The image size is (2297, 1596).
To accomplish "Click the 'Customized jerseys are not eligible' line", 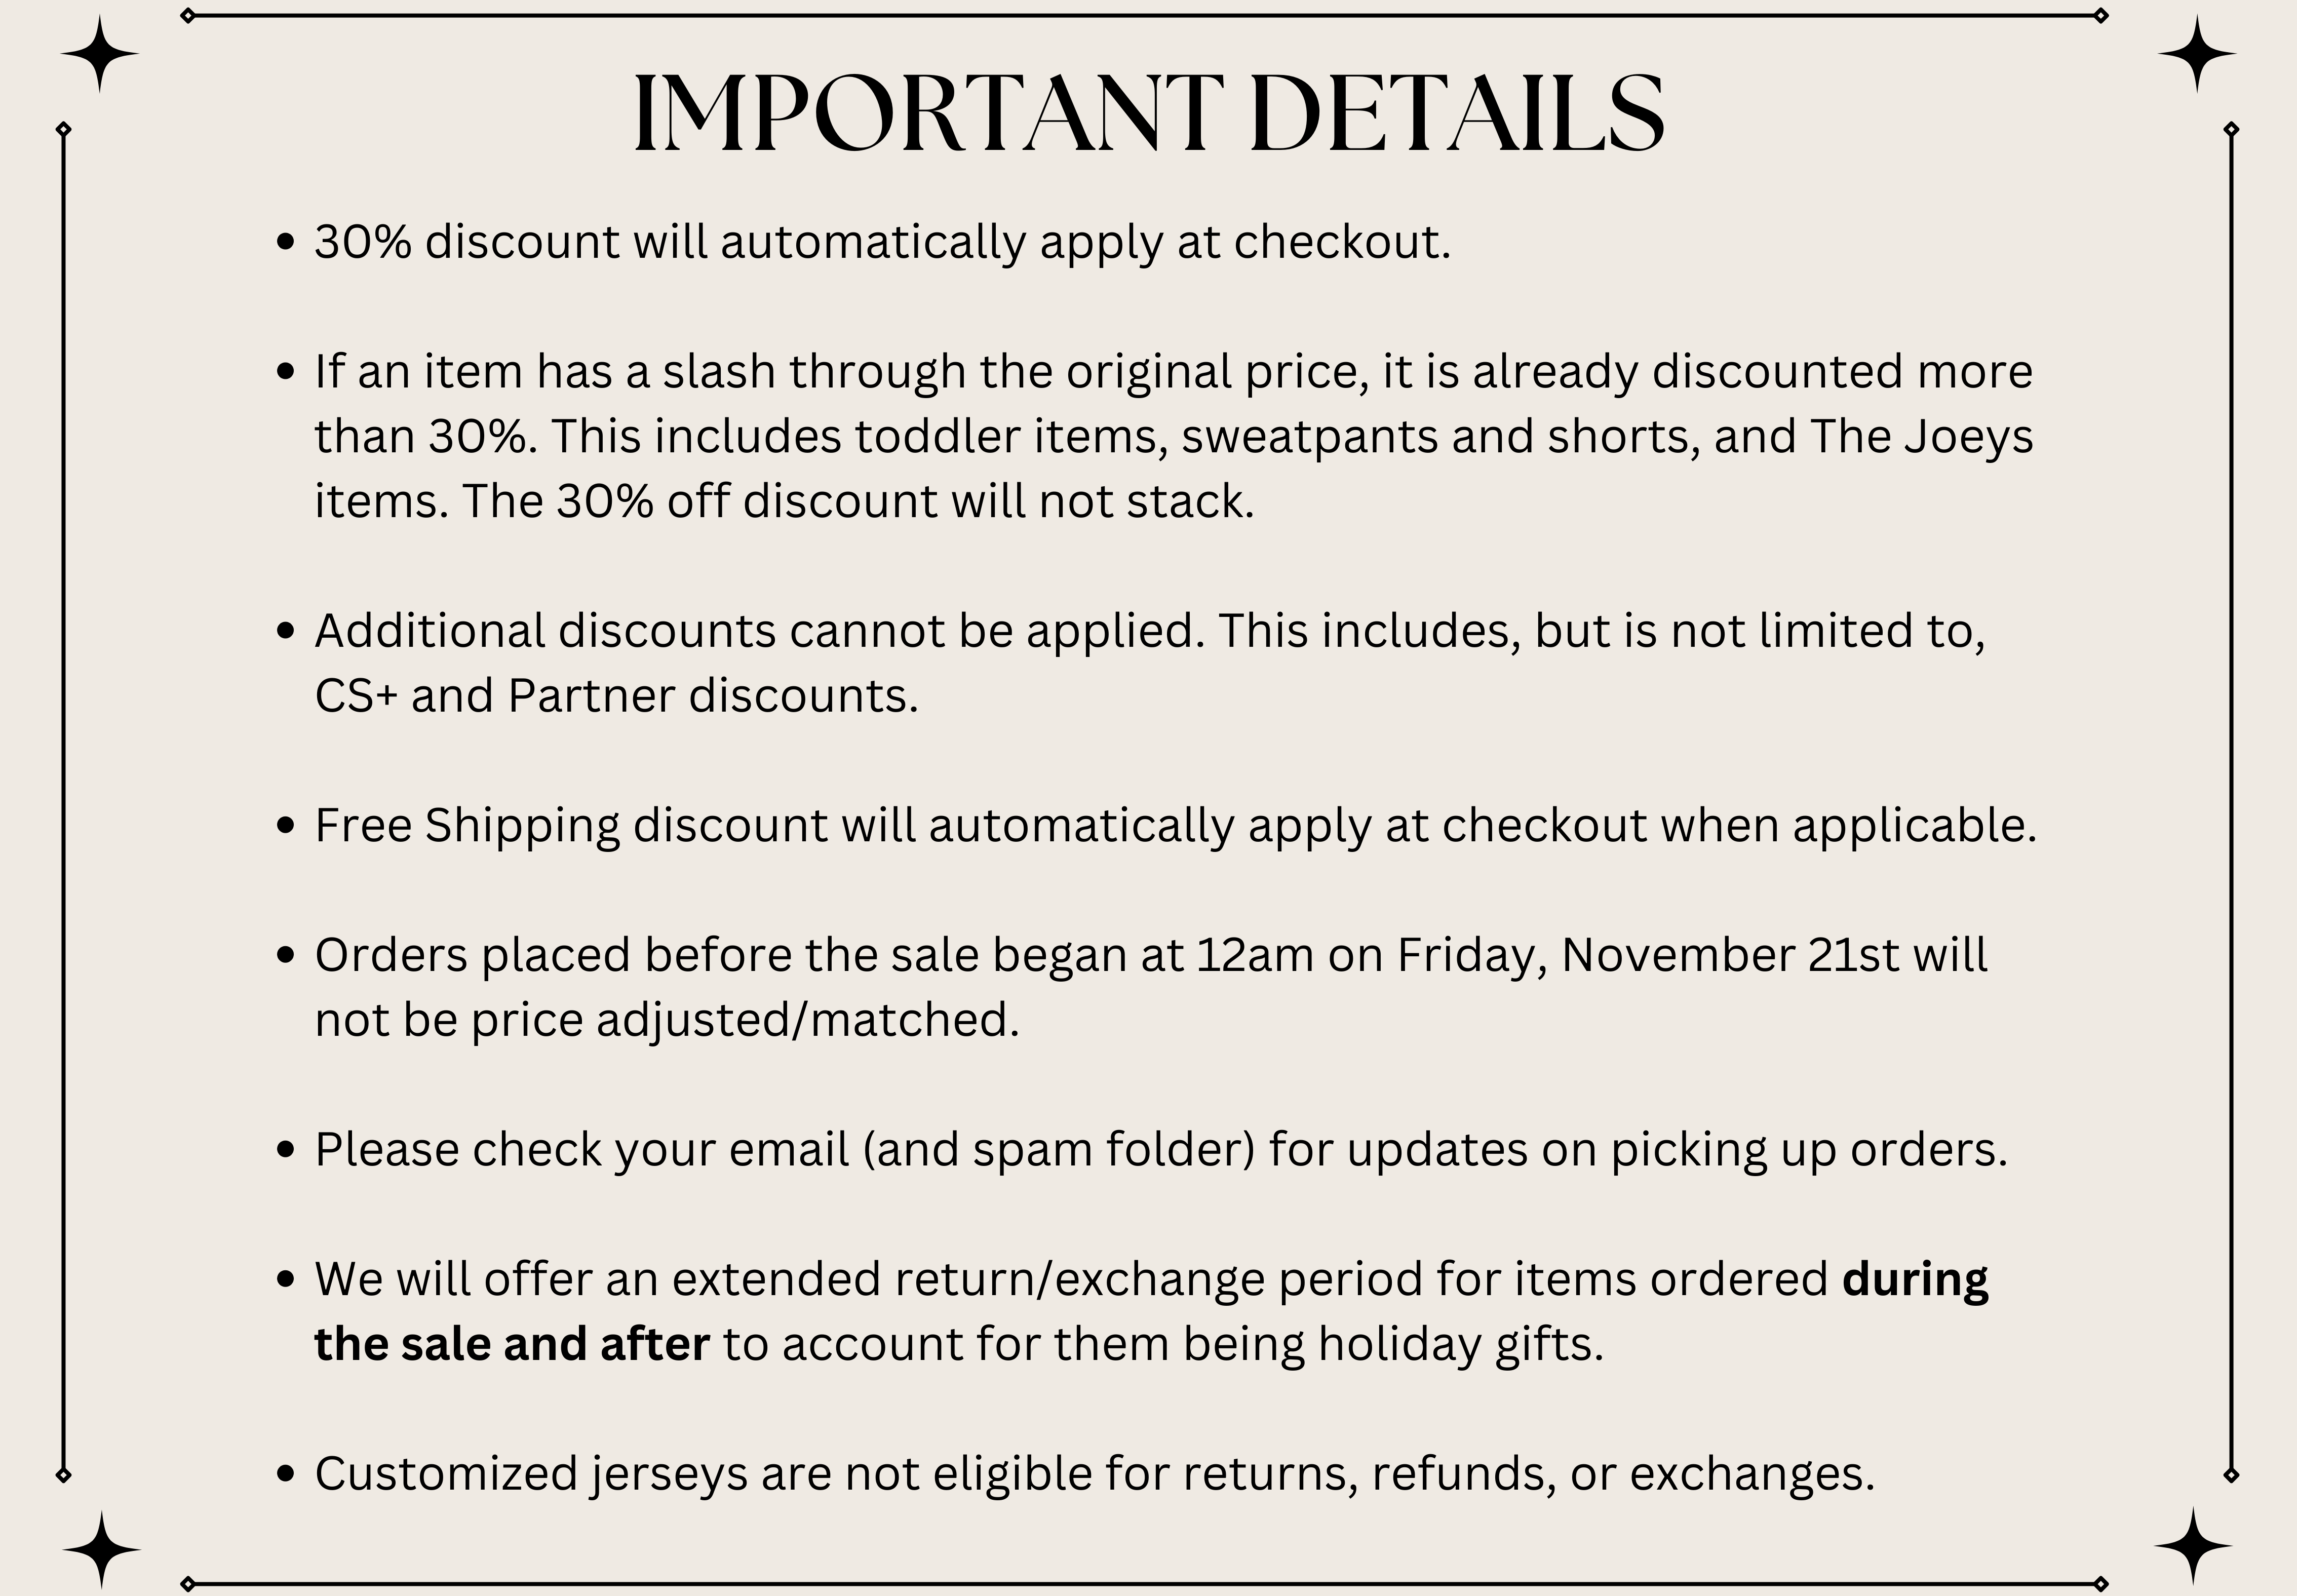I will click(x=1094, y=1474).
